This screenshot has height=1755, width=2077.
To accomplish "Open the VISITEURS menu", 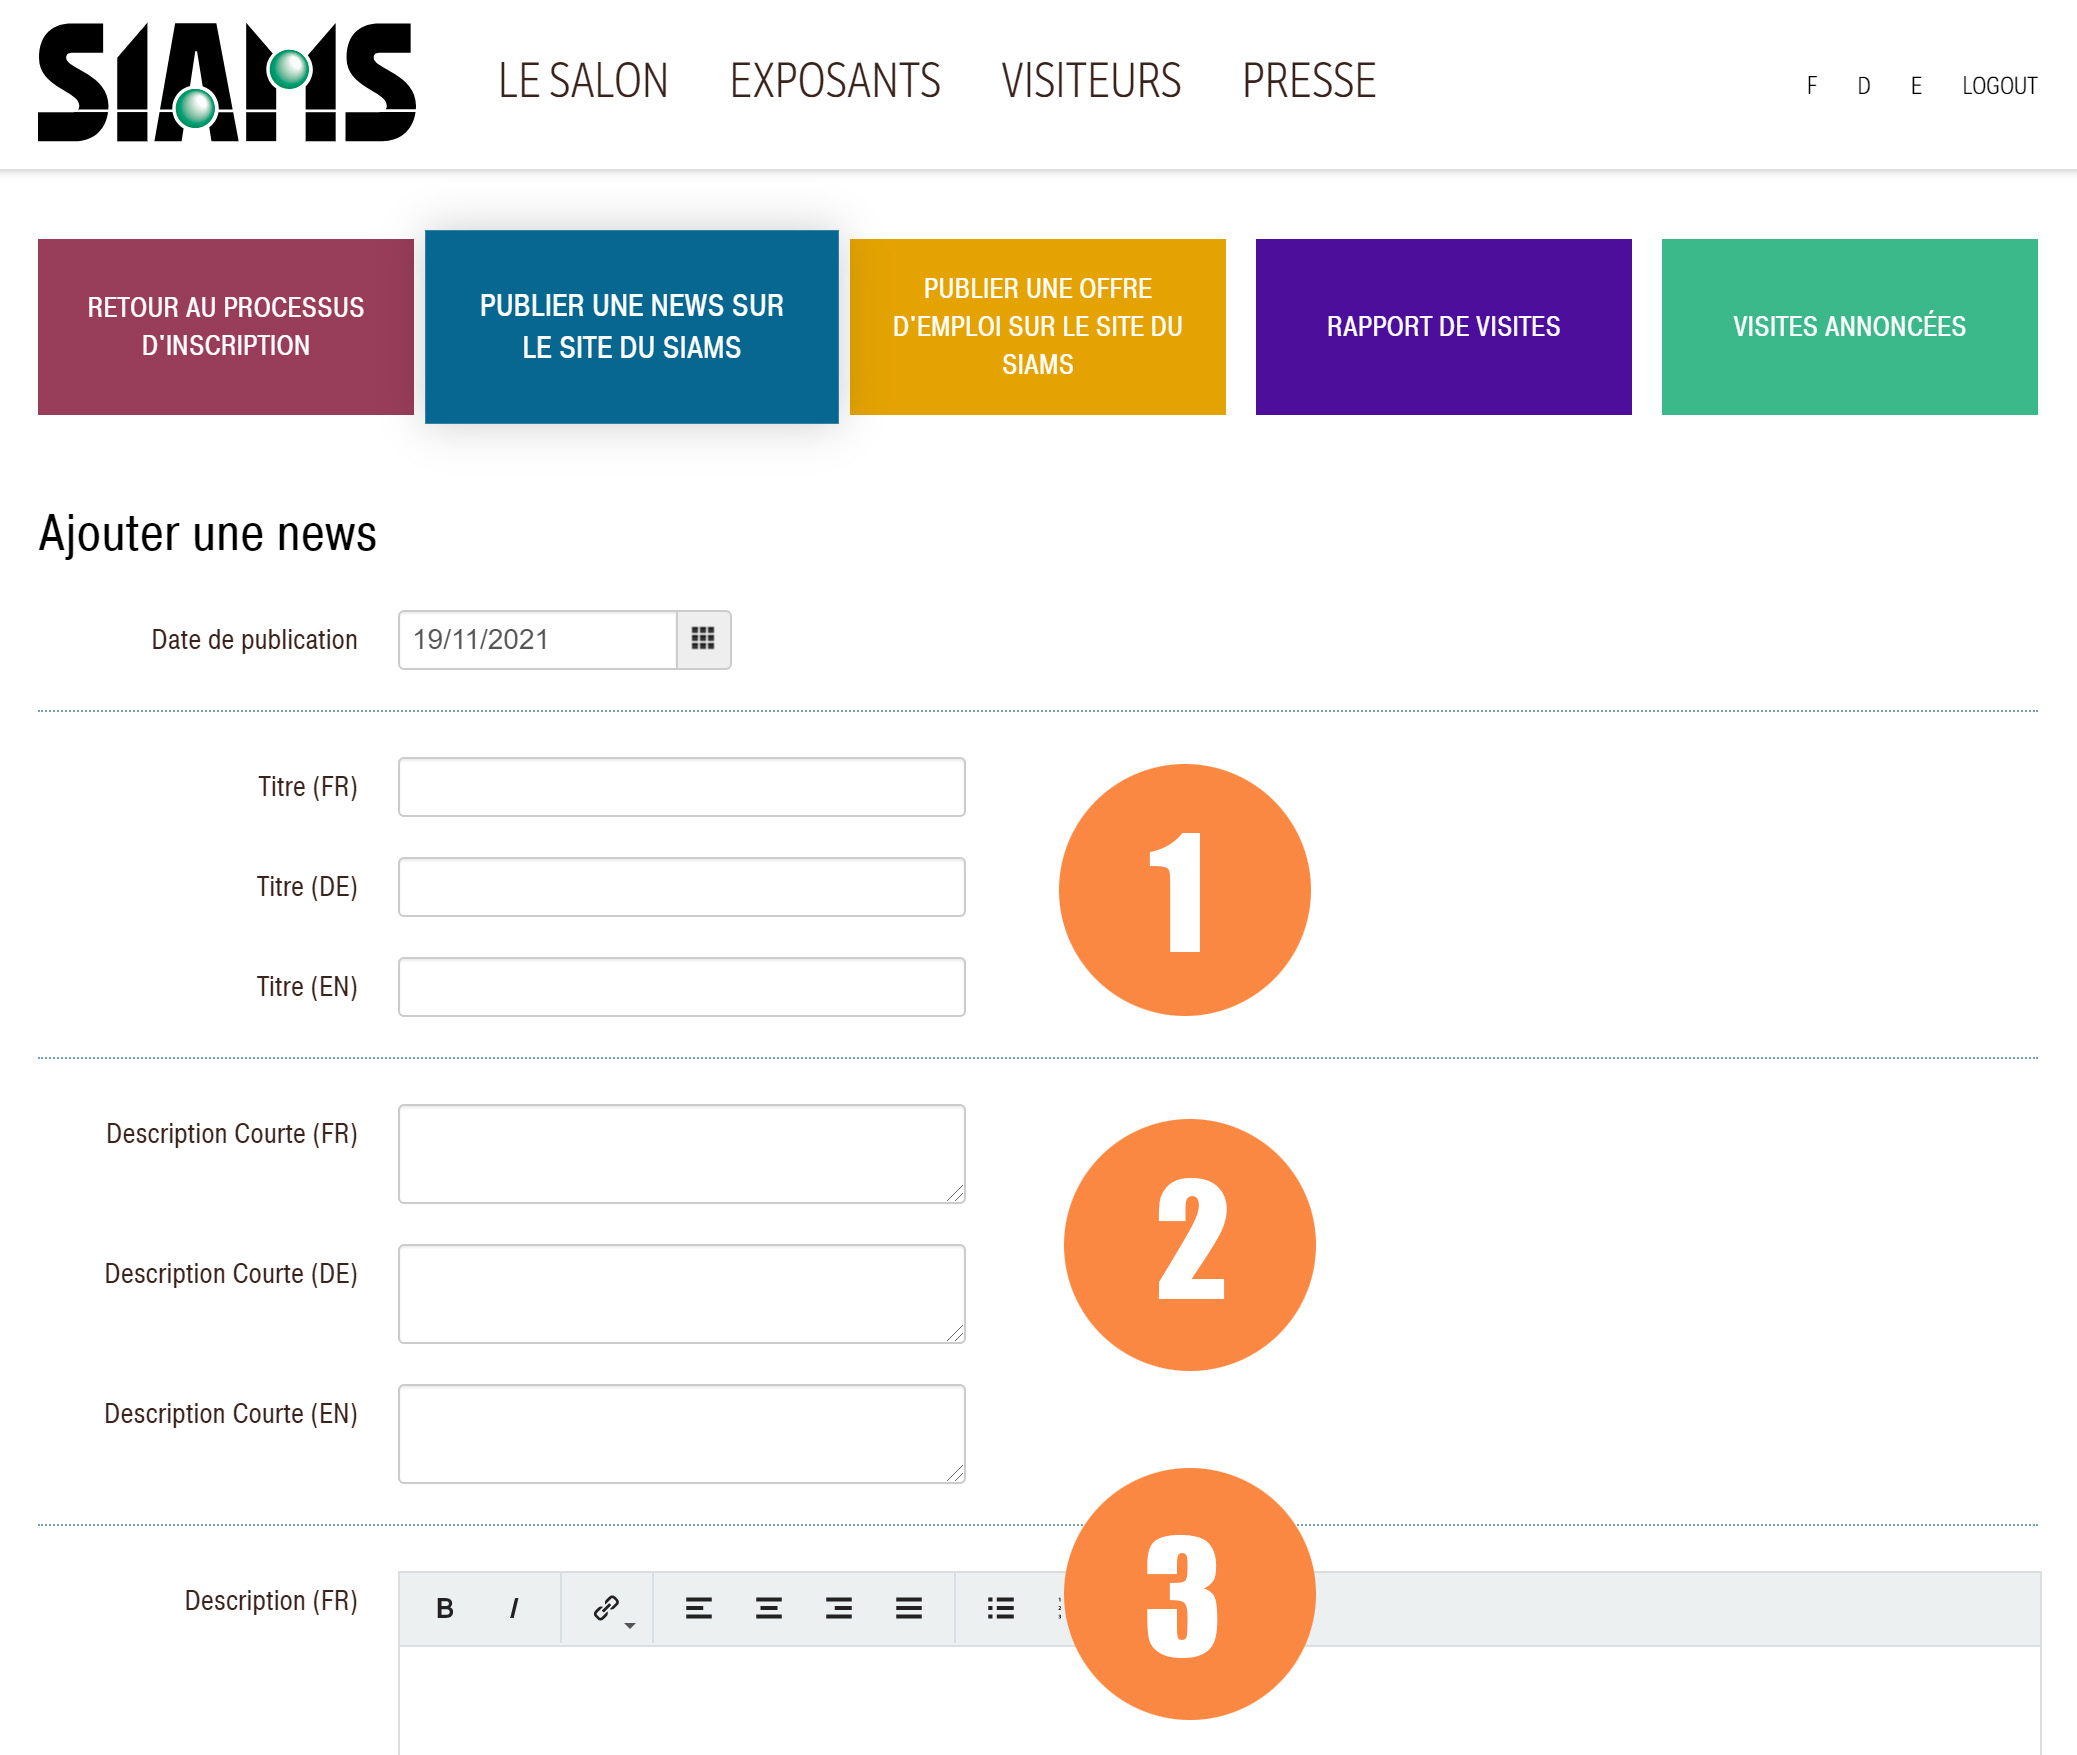I will 1091,81.
